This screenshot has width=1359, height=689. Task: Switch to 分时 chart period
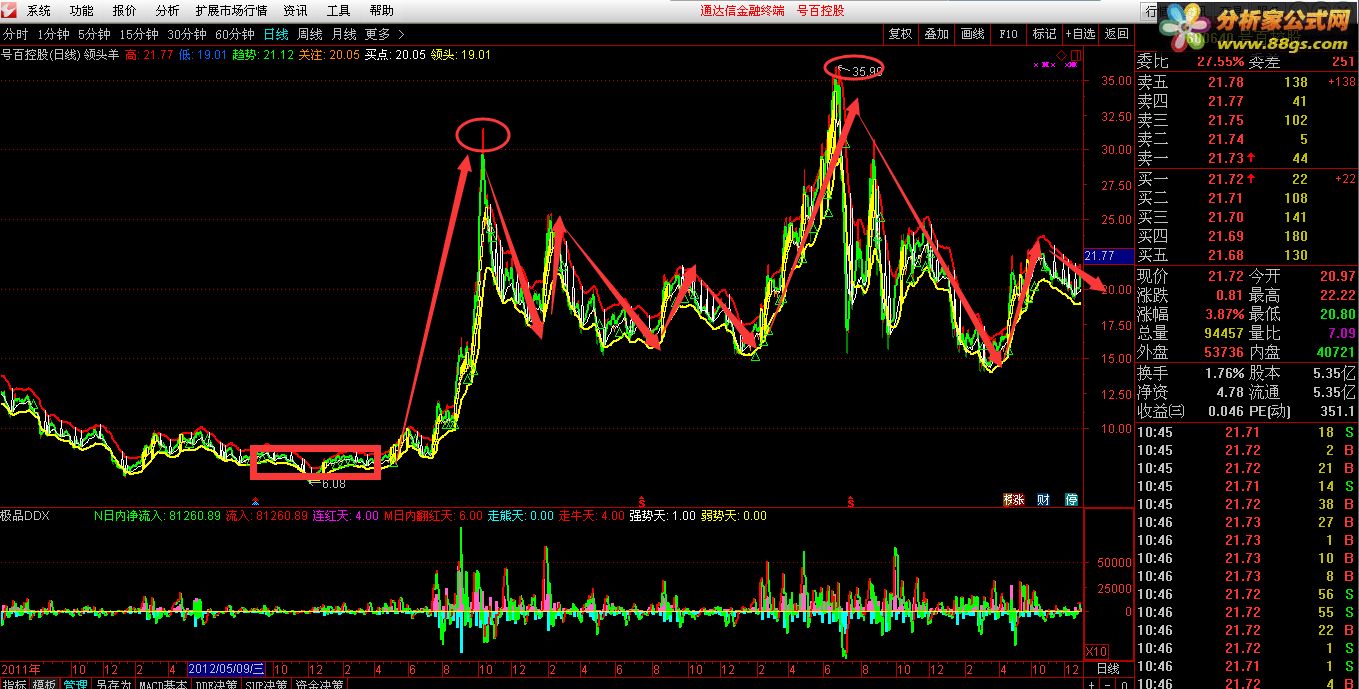15,34
